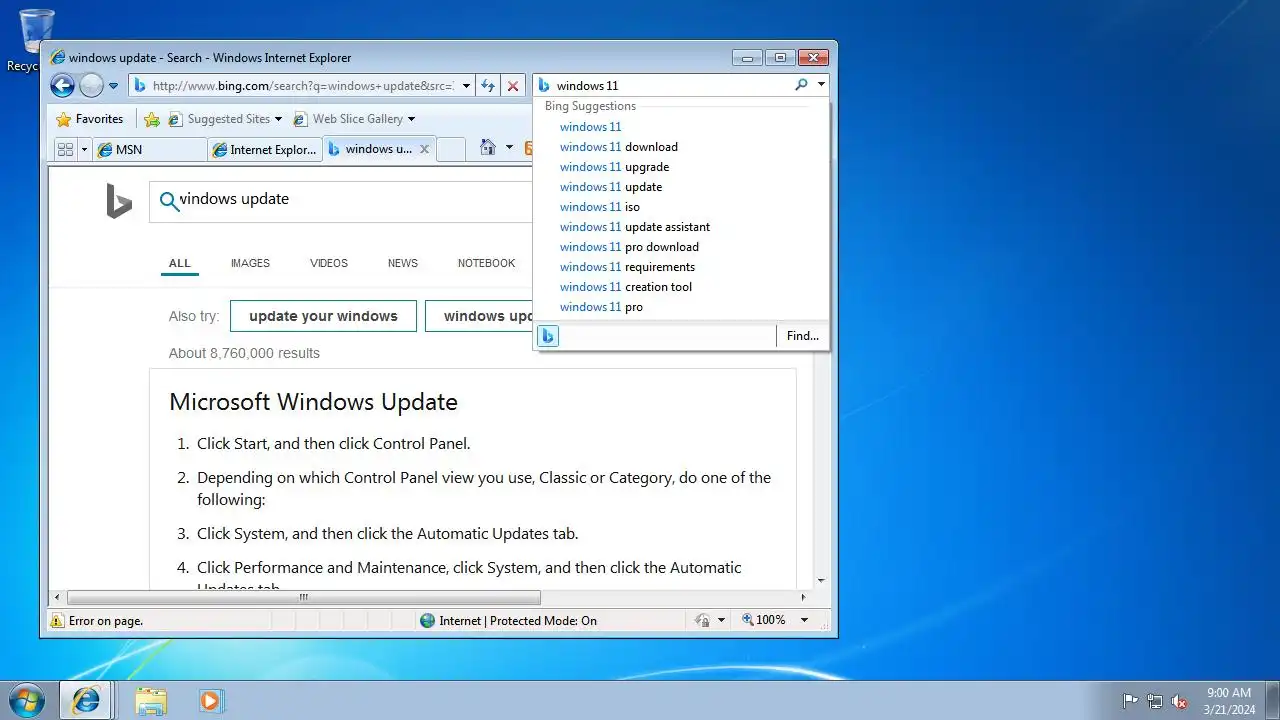Click the horizontal scrollbar thumb
The image size is (1280, 720).
(304, 598)
